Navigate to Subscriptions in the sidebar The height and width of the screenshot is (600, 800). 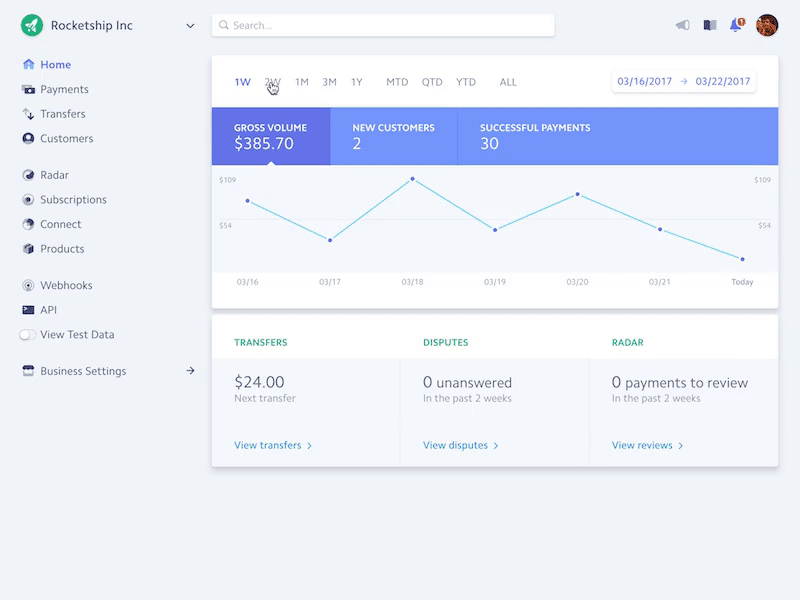73,199
